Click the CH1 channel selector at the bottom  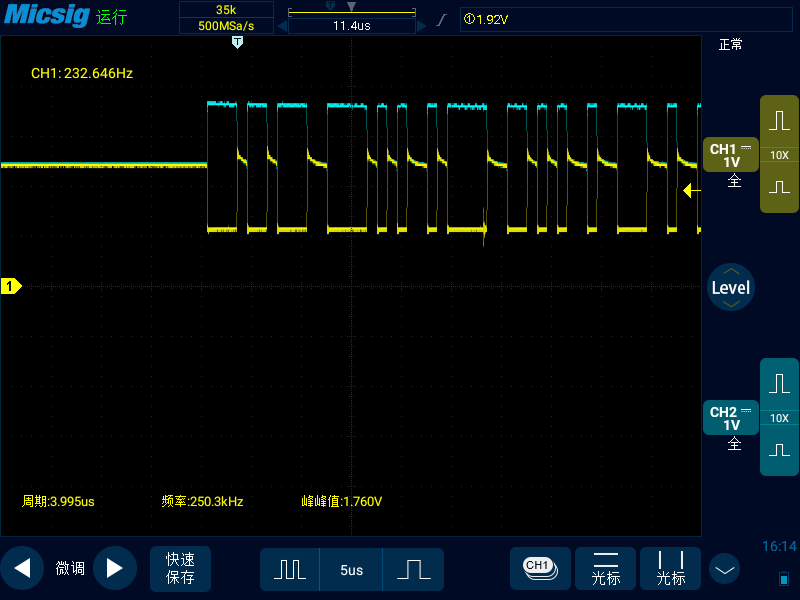point(540,568)
